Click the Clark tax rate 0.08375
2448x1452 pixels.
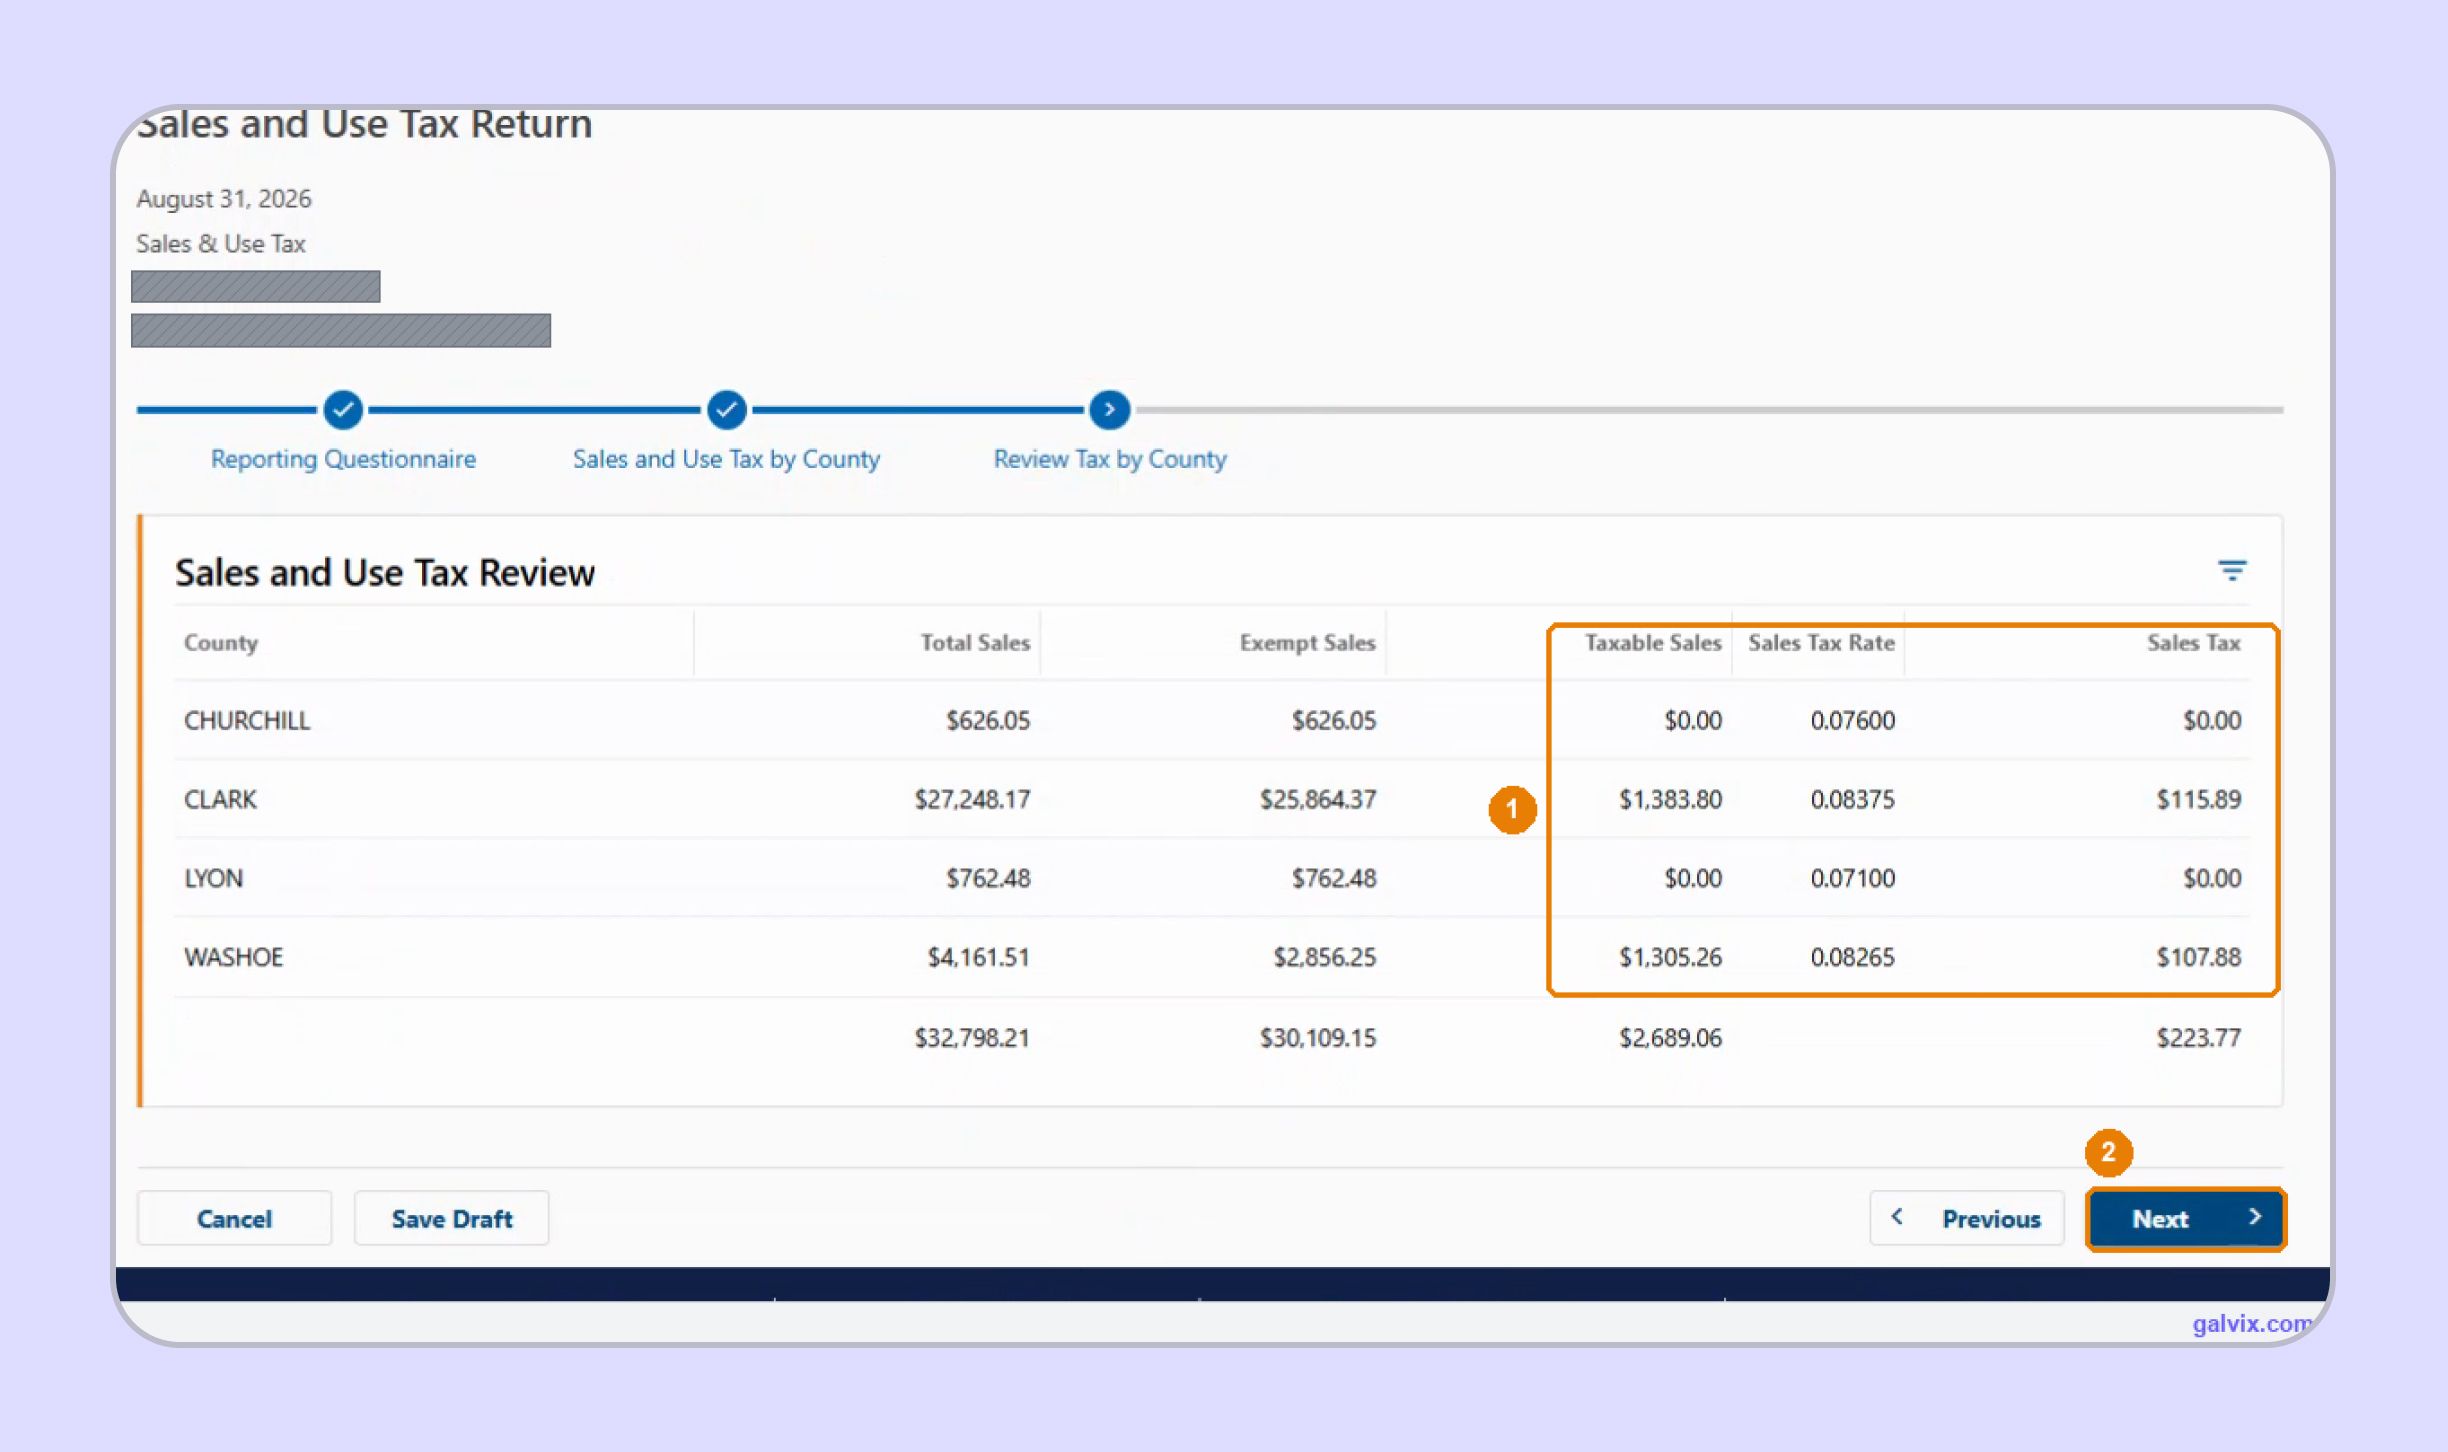coord(1852,799)
